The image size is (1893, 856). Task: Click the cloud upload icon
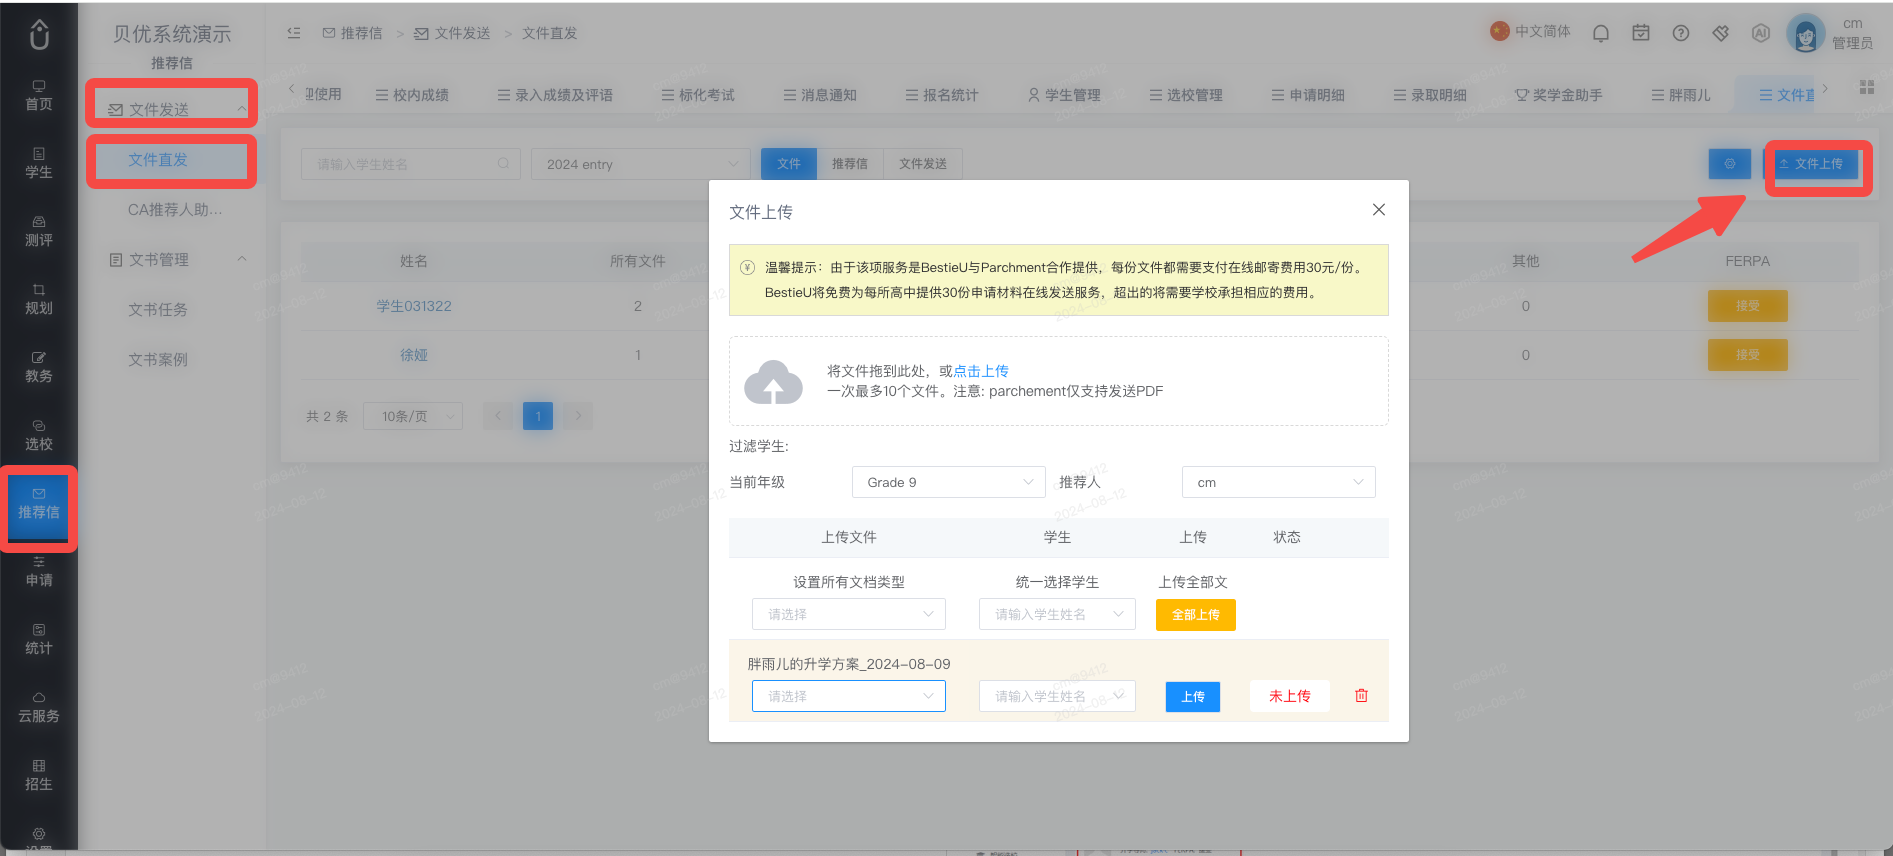tap(774, 382)
